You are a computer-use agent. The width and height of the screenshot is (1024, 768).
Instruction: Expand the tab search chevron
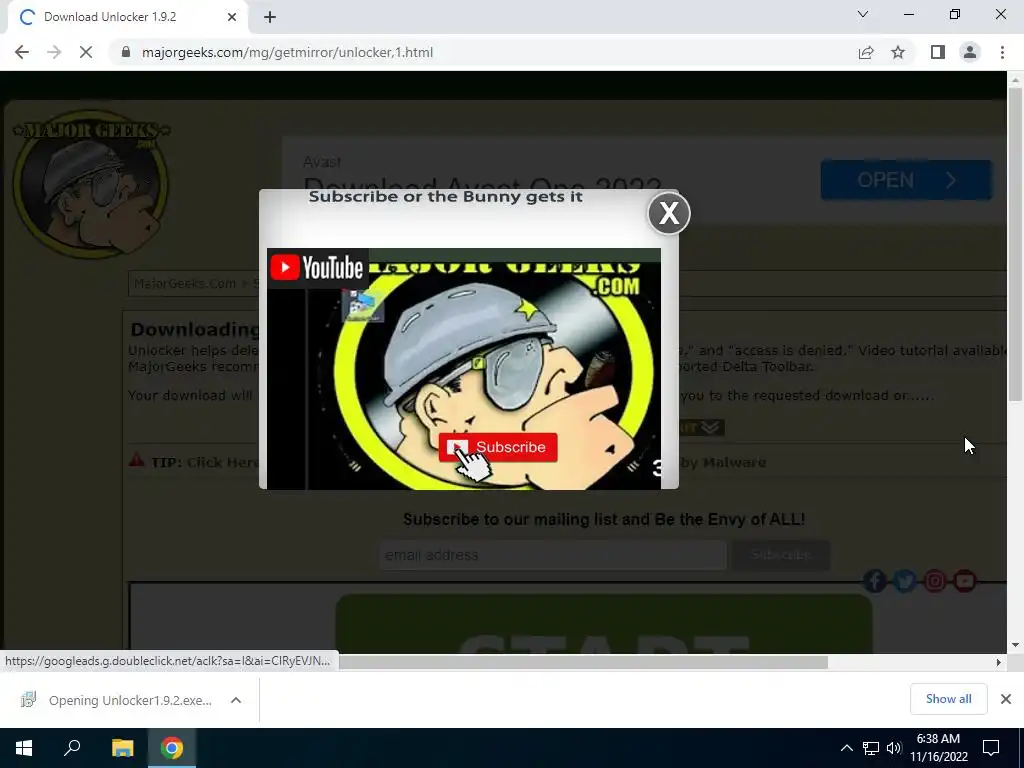[863, 14]
